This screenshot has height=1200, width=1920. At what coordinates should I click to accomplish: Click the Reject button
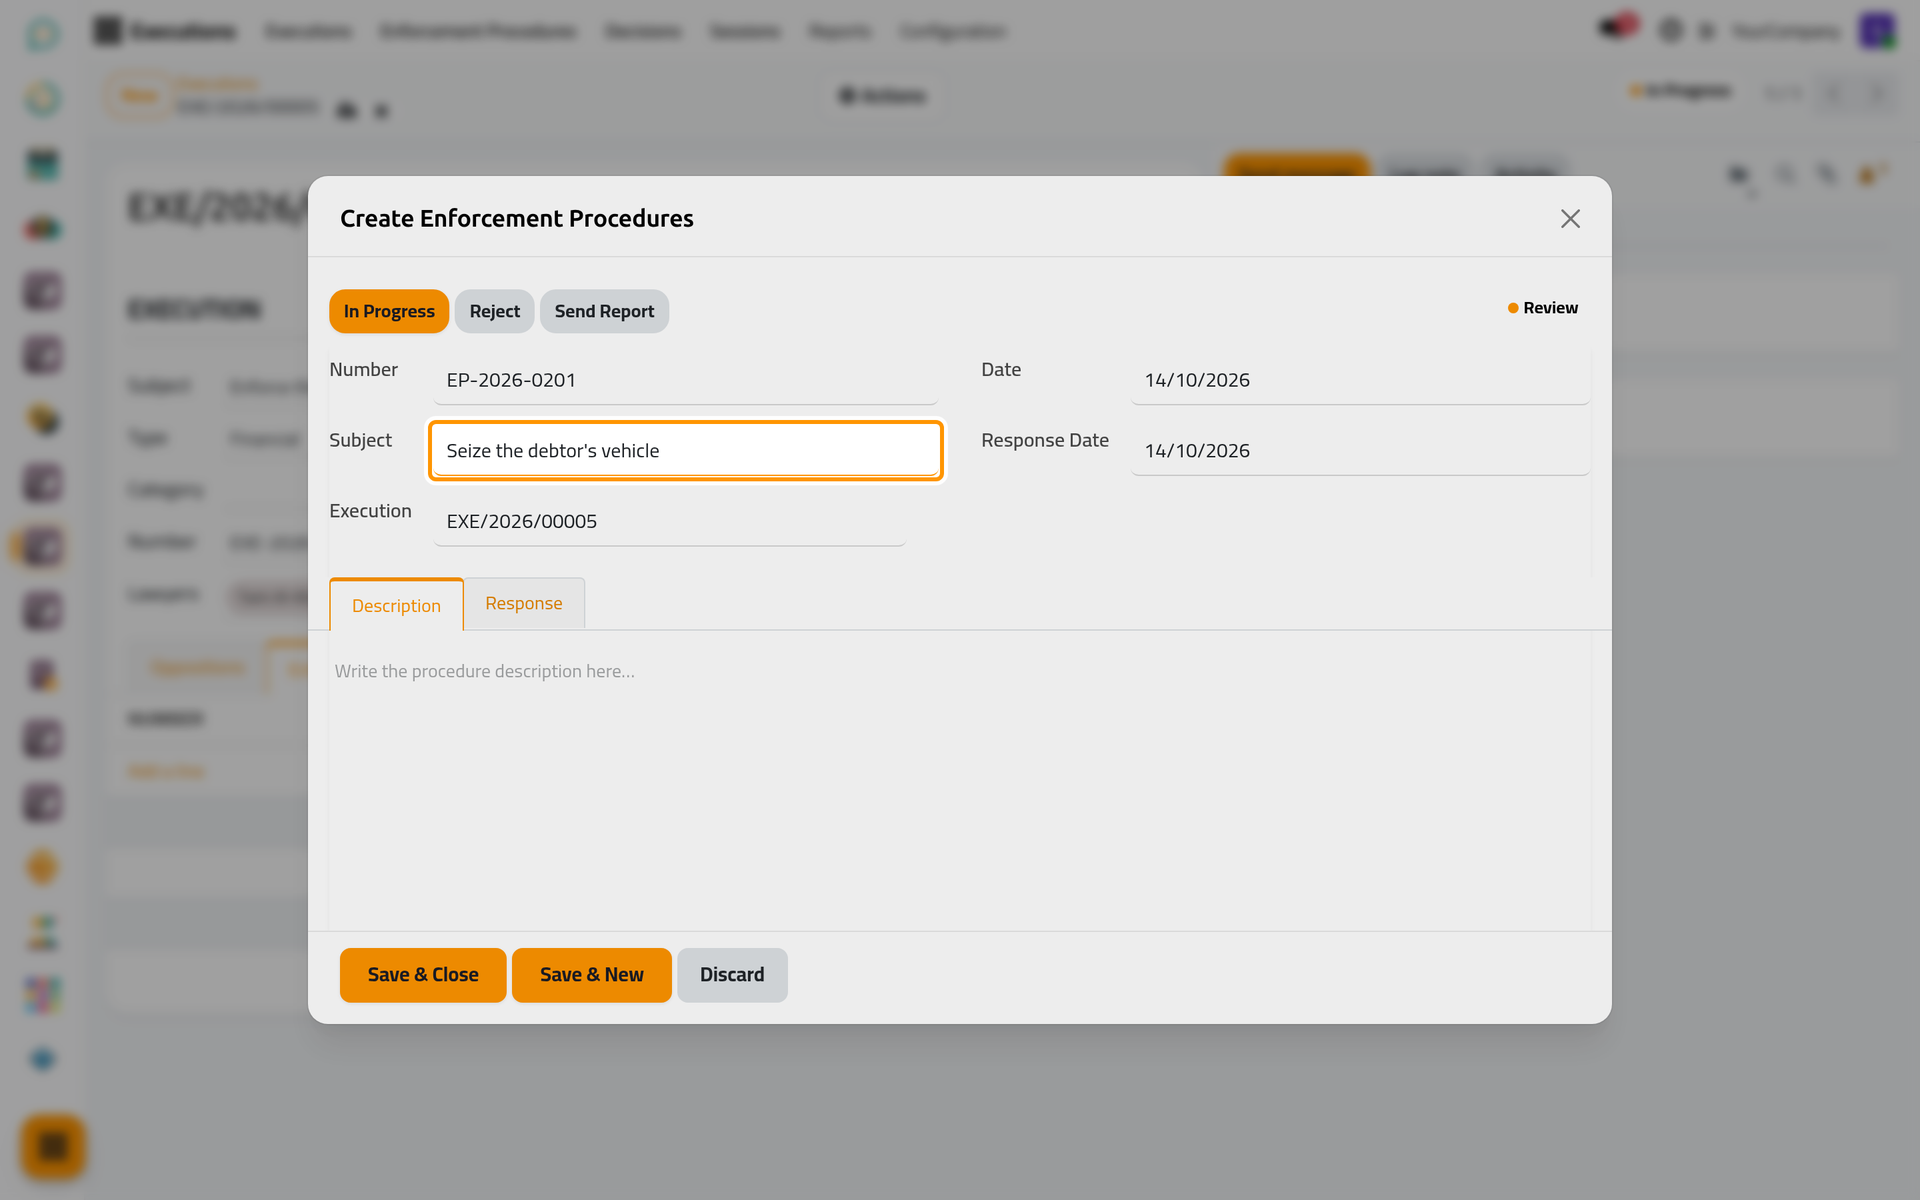click(x=495, y=311)
